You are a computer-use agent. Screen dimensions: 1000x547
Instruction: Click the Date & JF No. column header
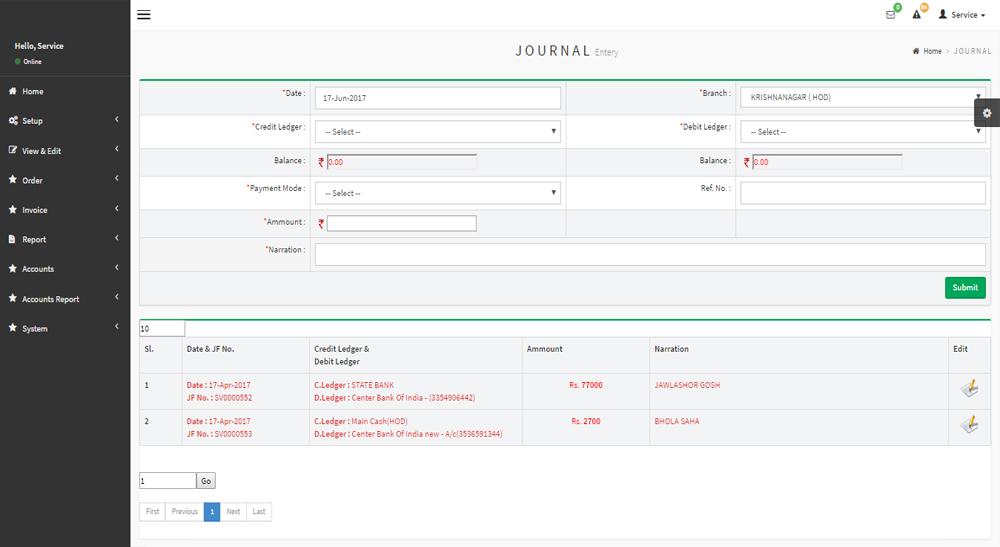(210, 349)
